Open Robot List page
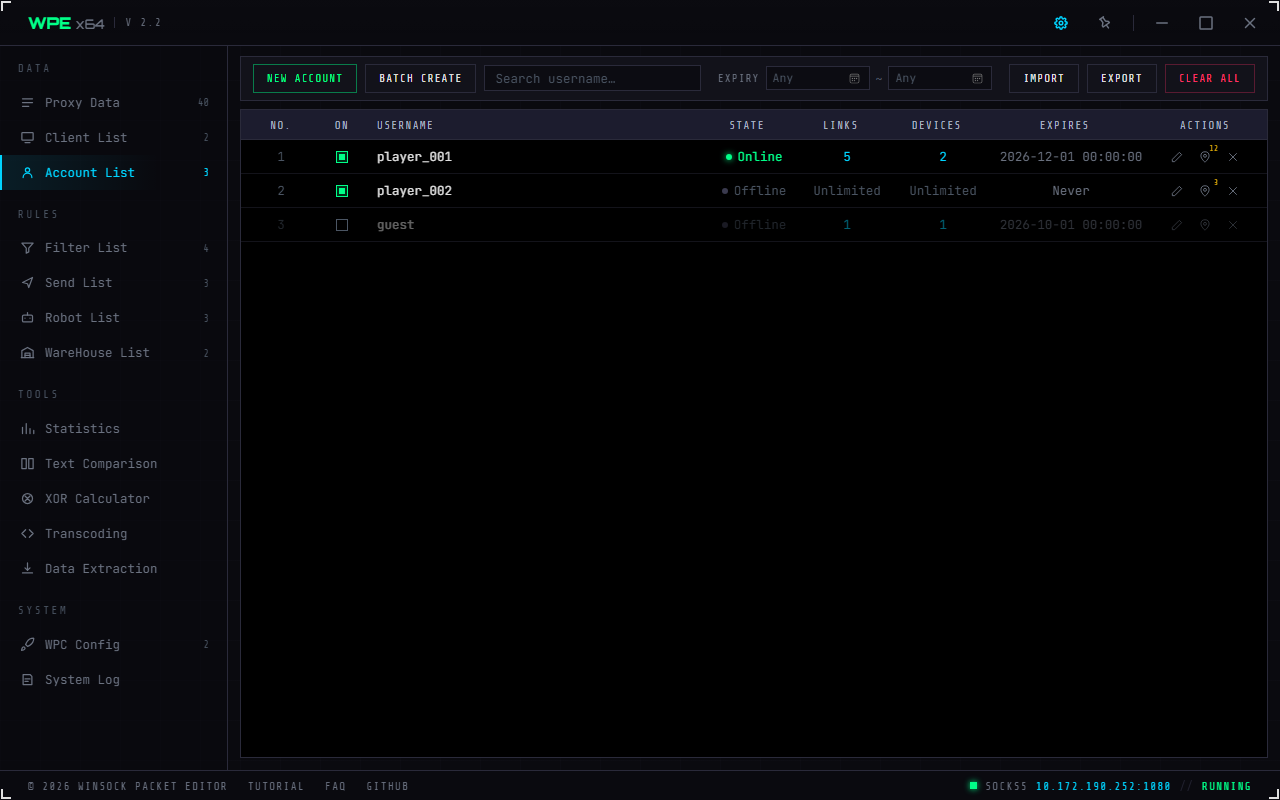 [x=114, y=318]
